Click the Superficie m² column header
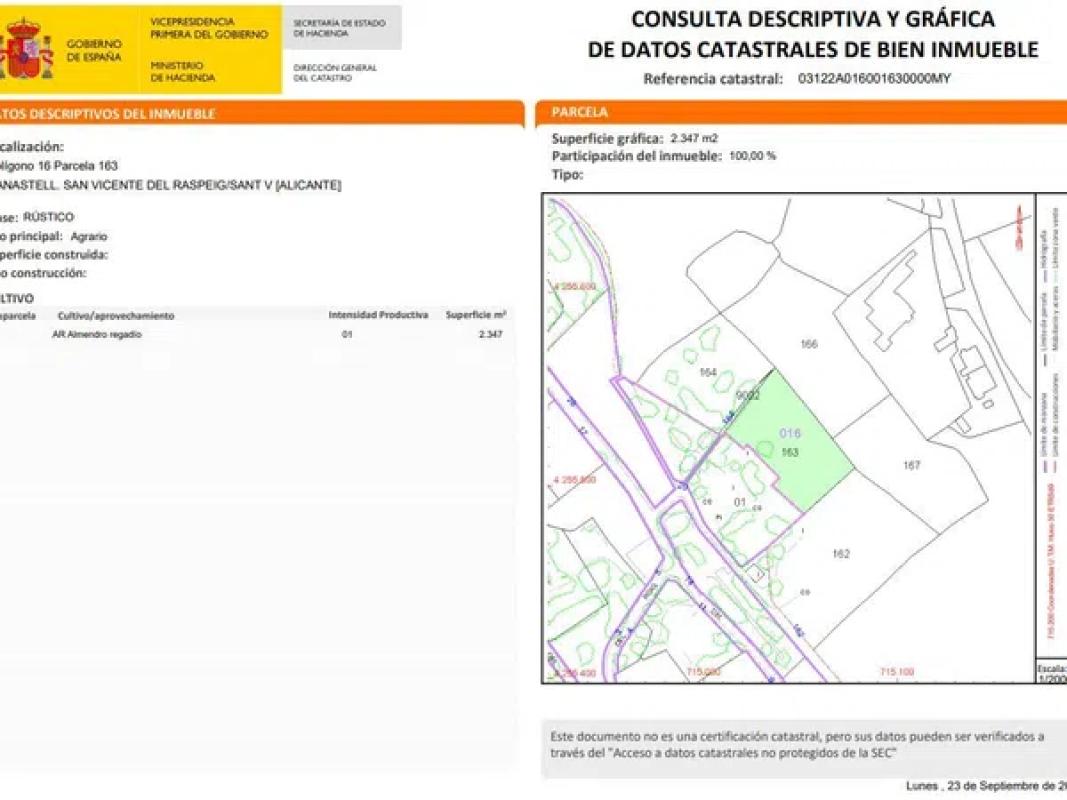Image resolution: width=1067 pixels, height=800 pixels. pyautogui.click(x=475, y=315)
